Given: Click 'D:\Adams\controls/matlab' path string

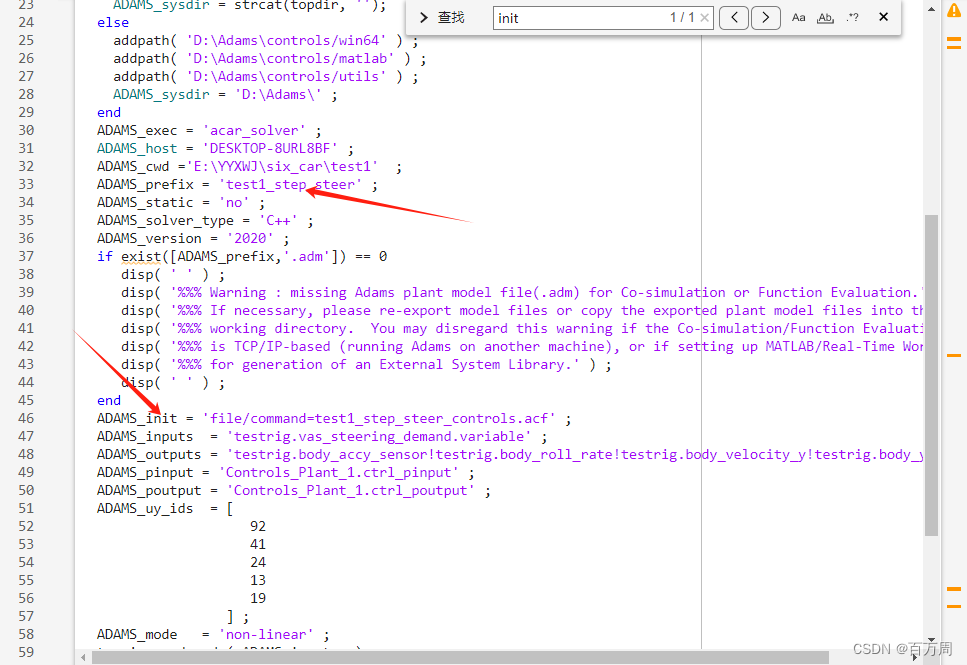Looking at the screenshot, I should tap(290, 59).
